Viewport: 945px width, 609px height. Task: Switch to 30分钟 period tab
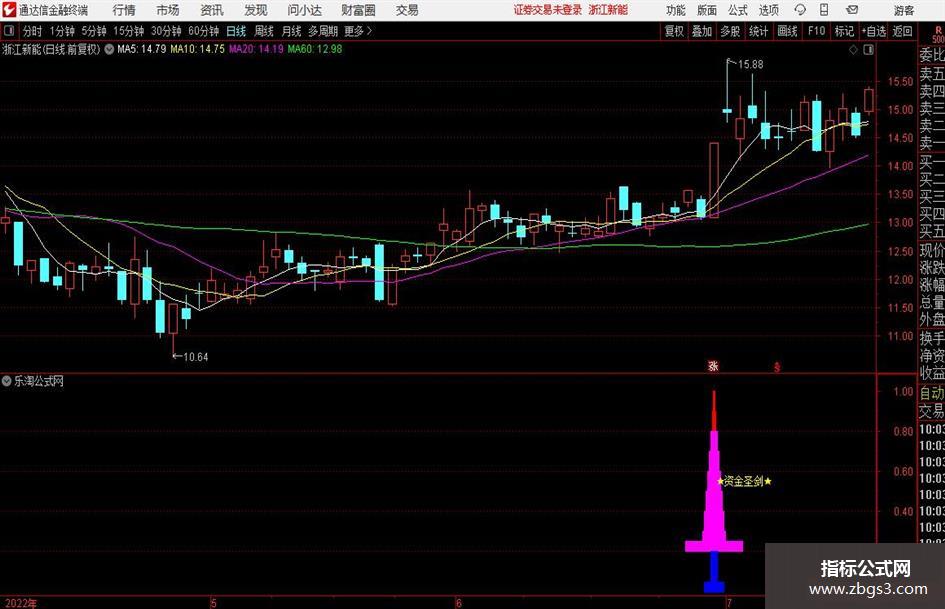coord(166,31)
